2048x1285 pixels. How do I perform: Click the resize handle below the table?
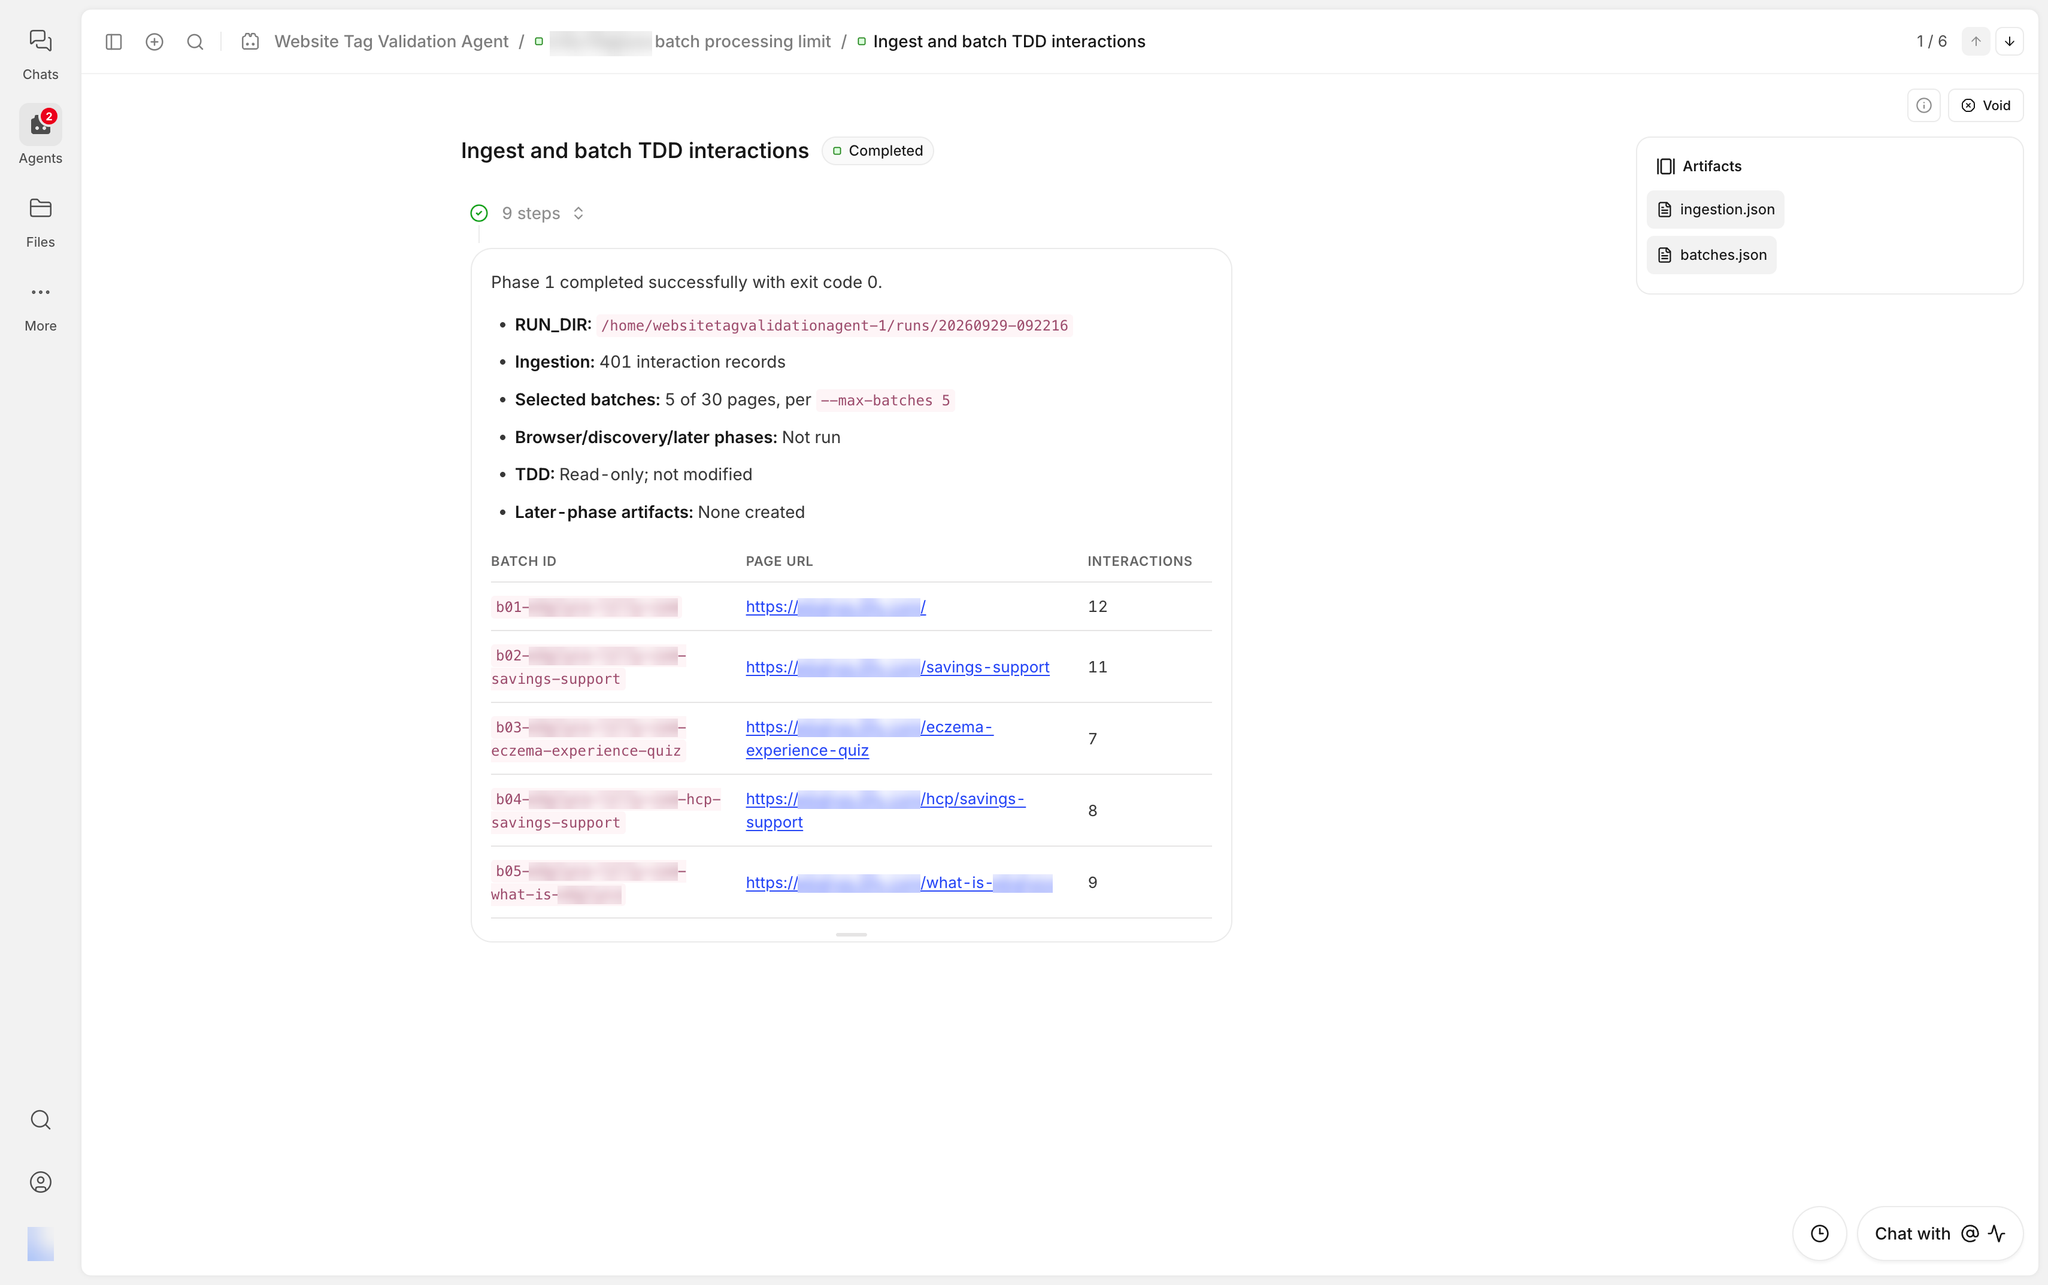851,935
